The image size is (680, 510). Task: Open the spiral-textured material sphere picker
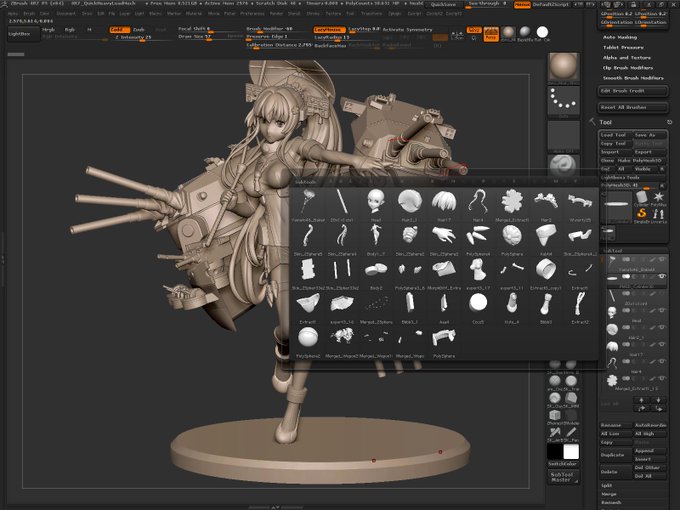563,167
